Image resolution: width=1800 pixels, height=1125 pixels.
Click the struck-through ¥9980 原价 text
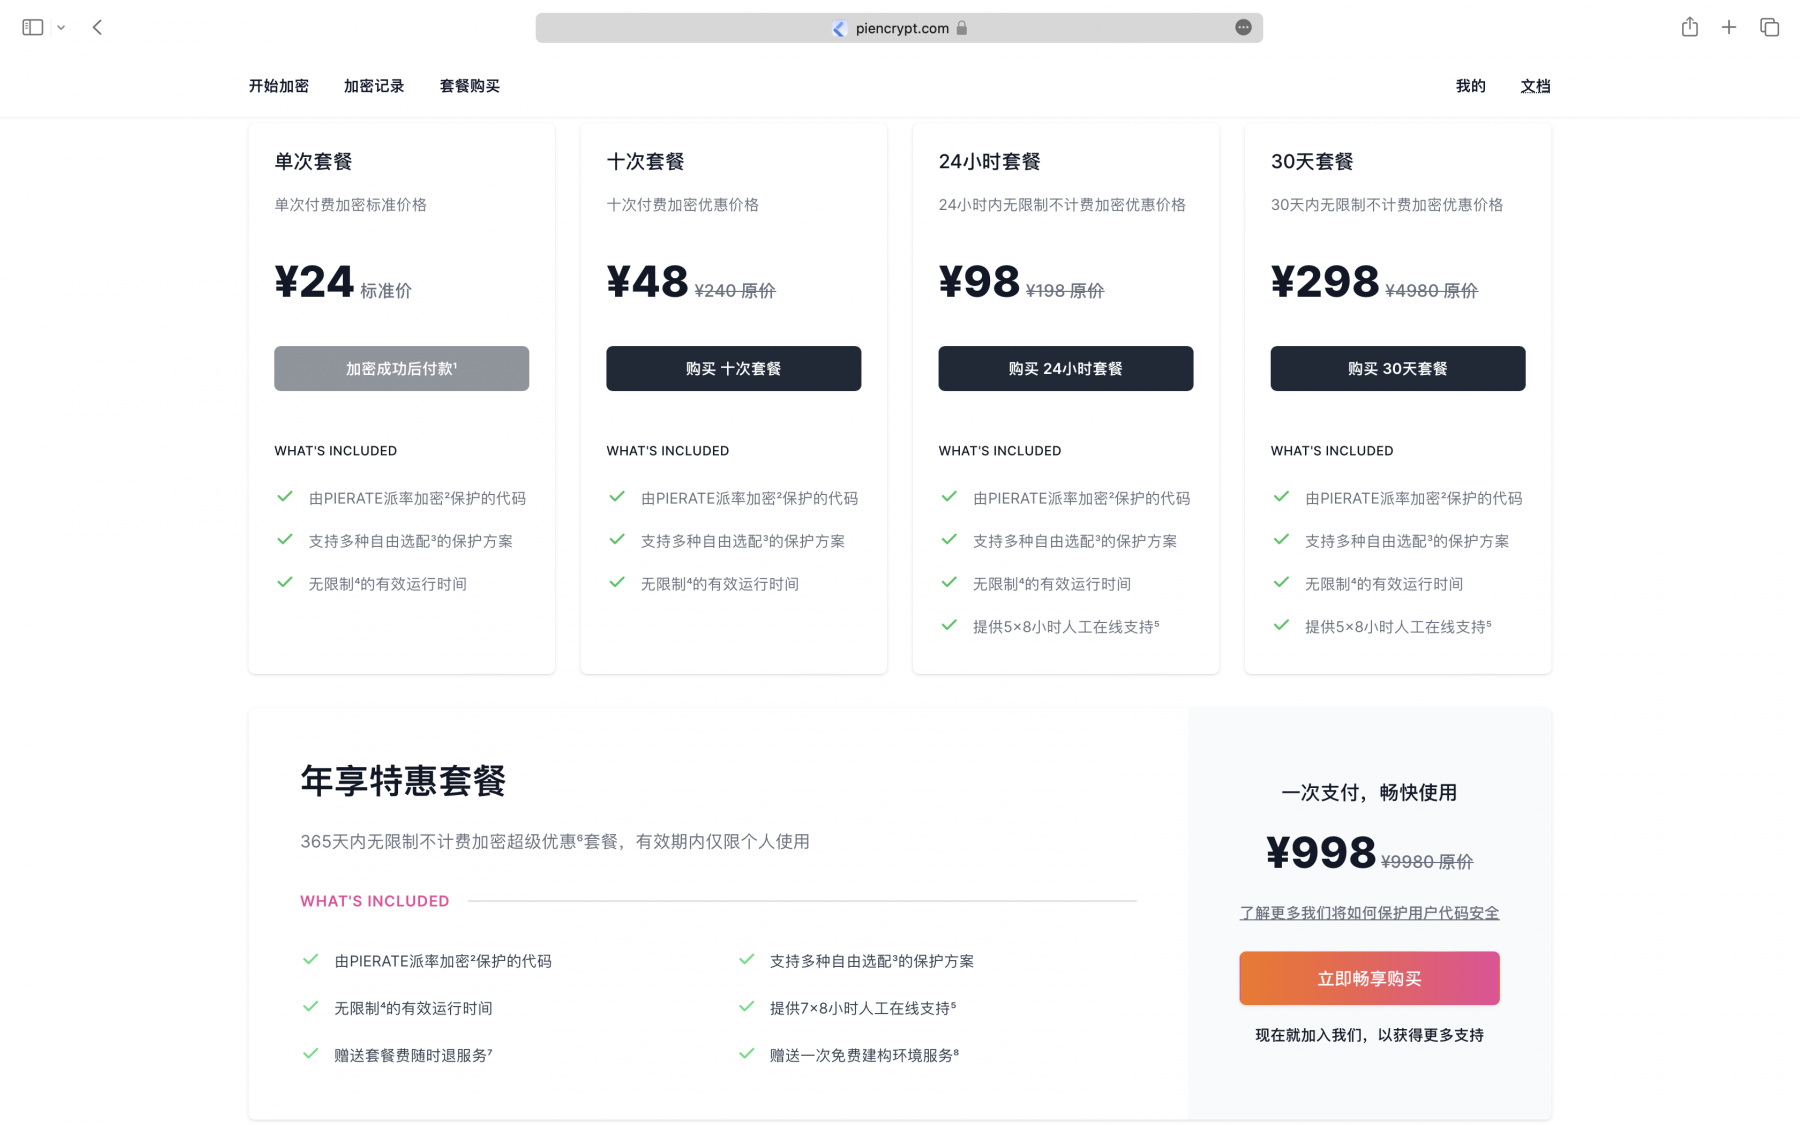click(1427, 862)
